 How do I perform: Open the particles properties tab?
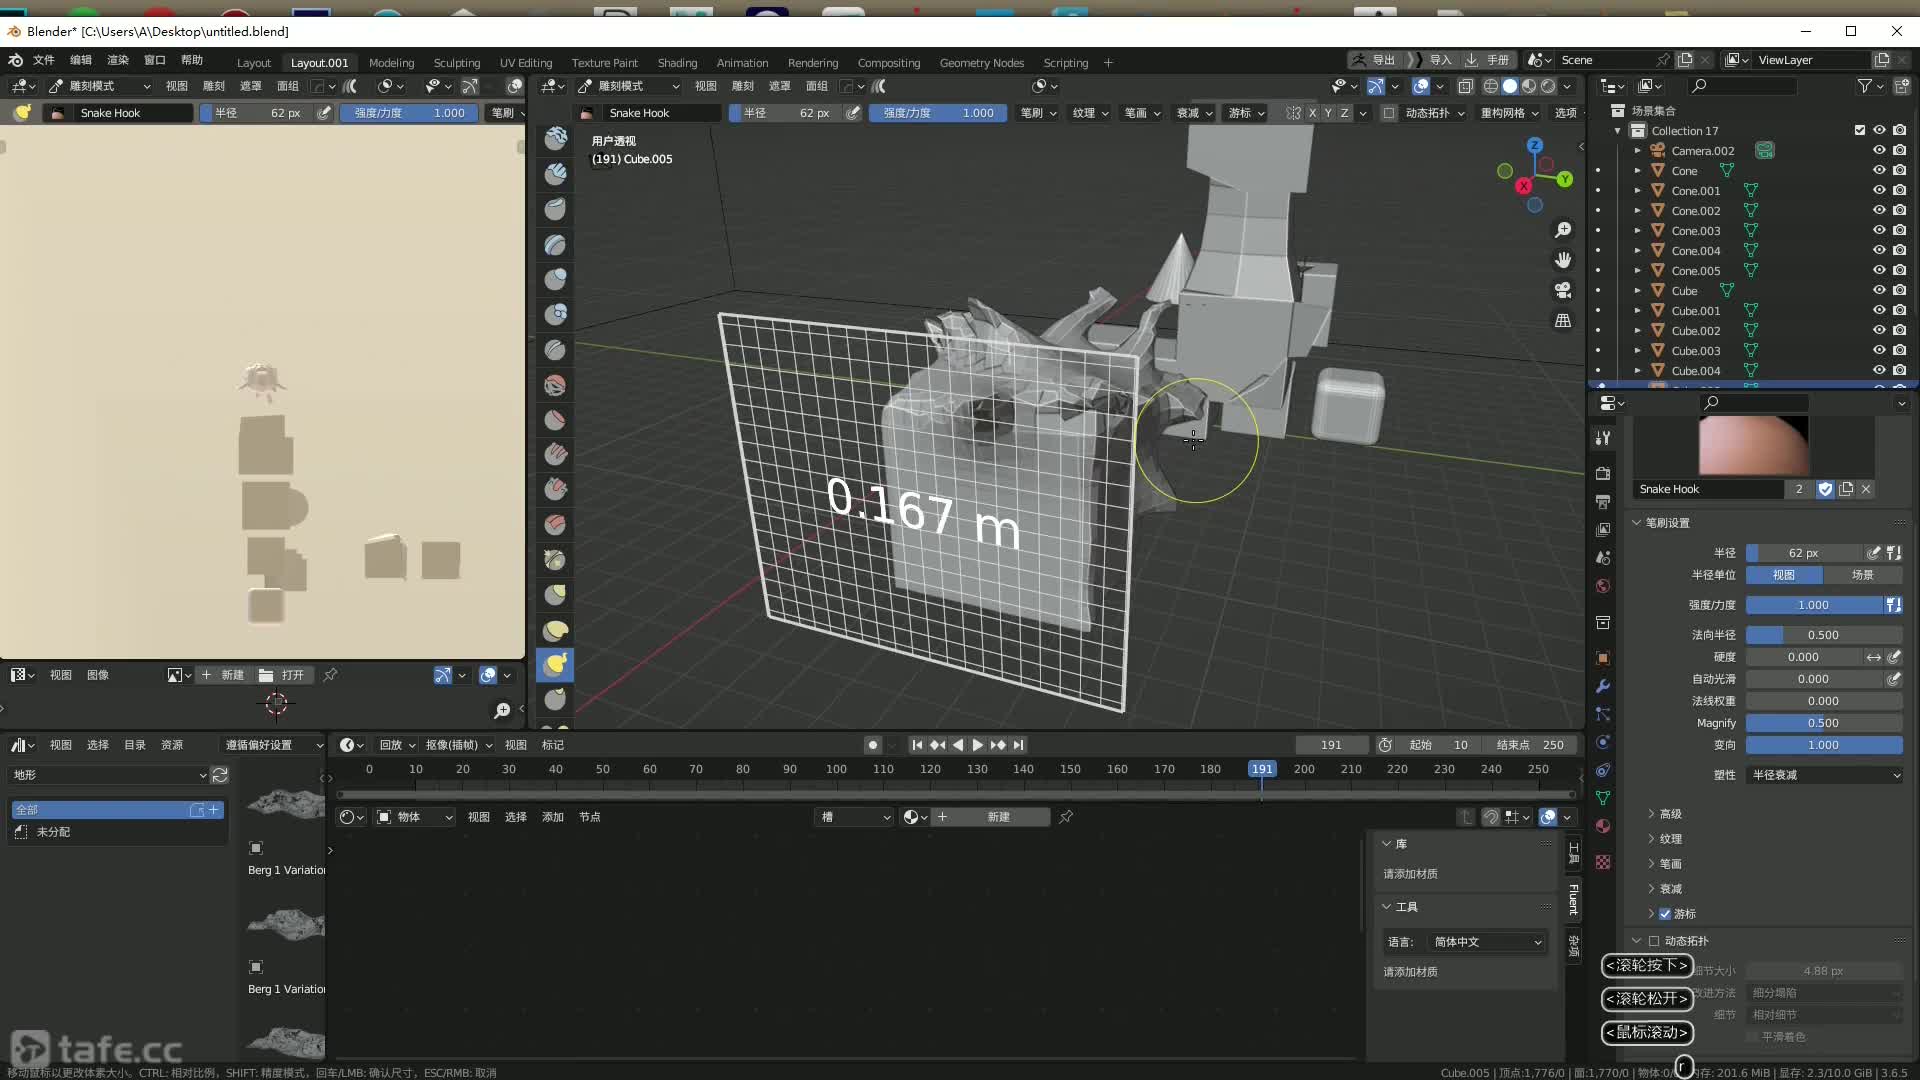pyautogui.click(x=1603, y=714)
